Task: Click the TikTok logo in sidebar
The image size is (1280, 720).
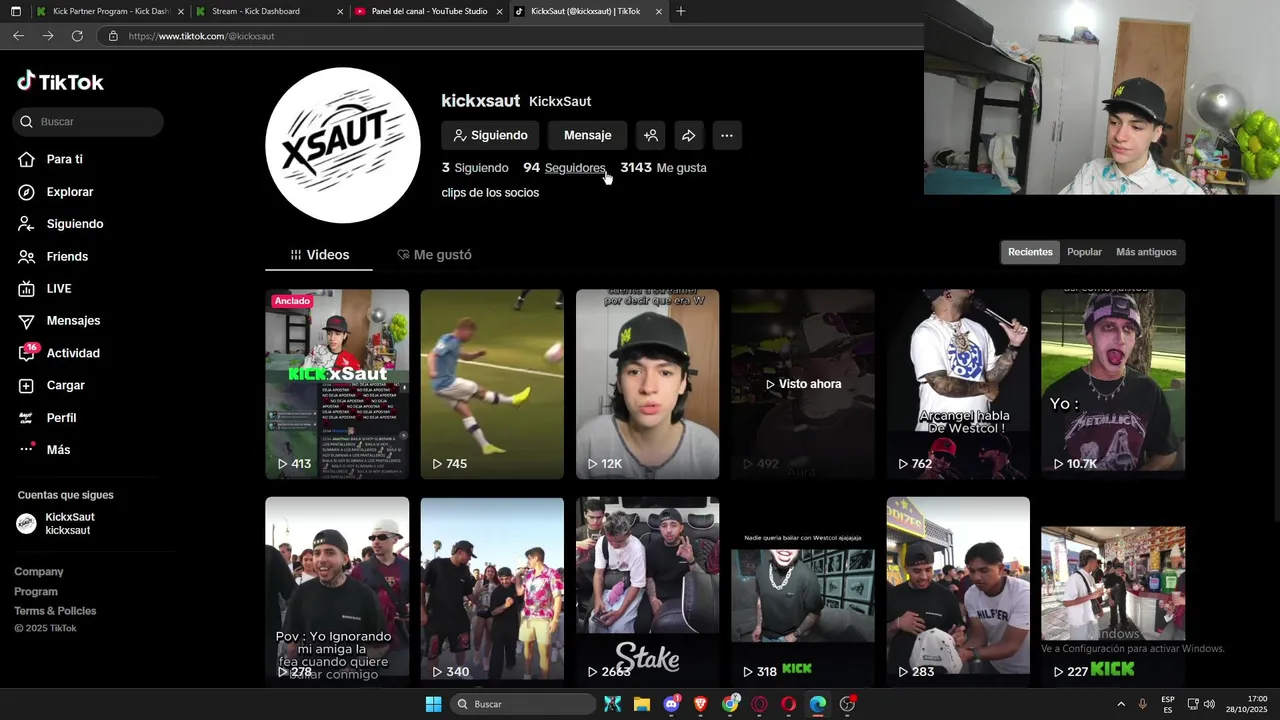Action: [60, 82]
